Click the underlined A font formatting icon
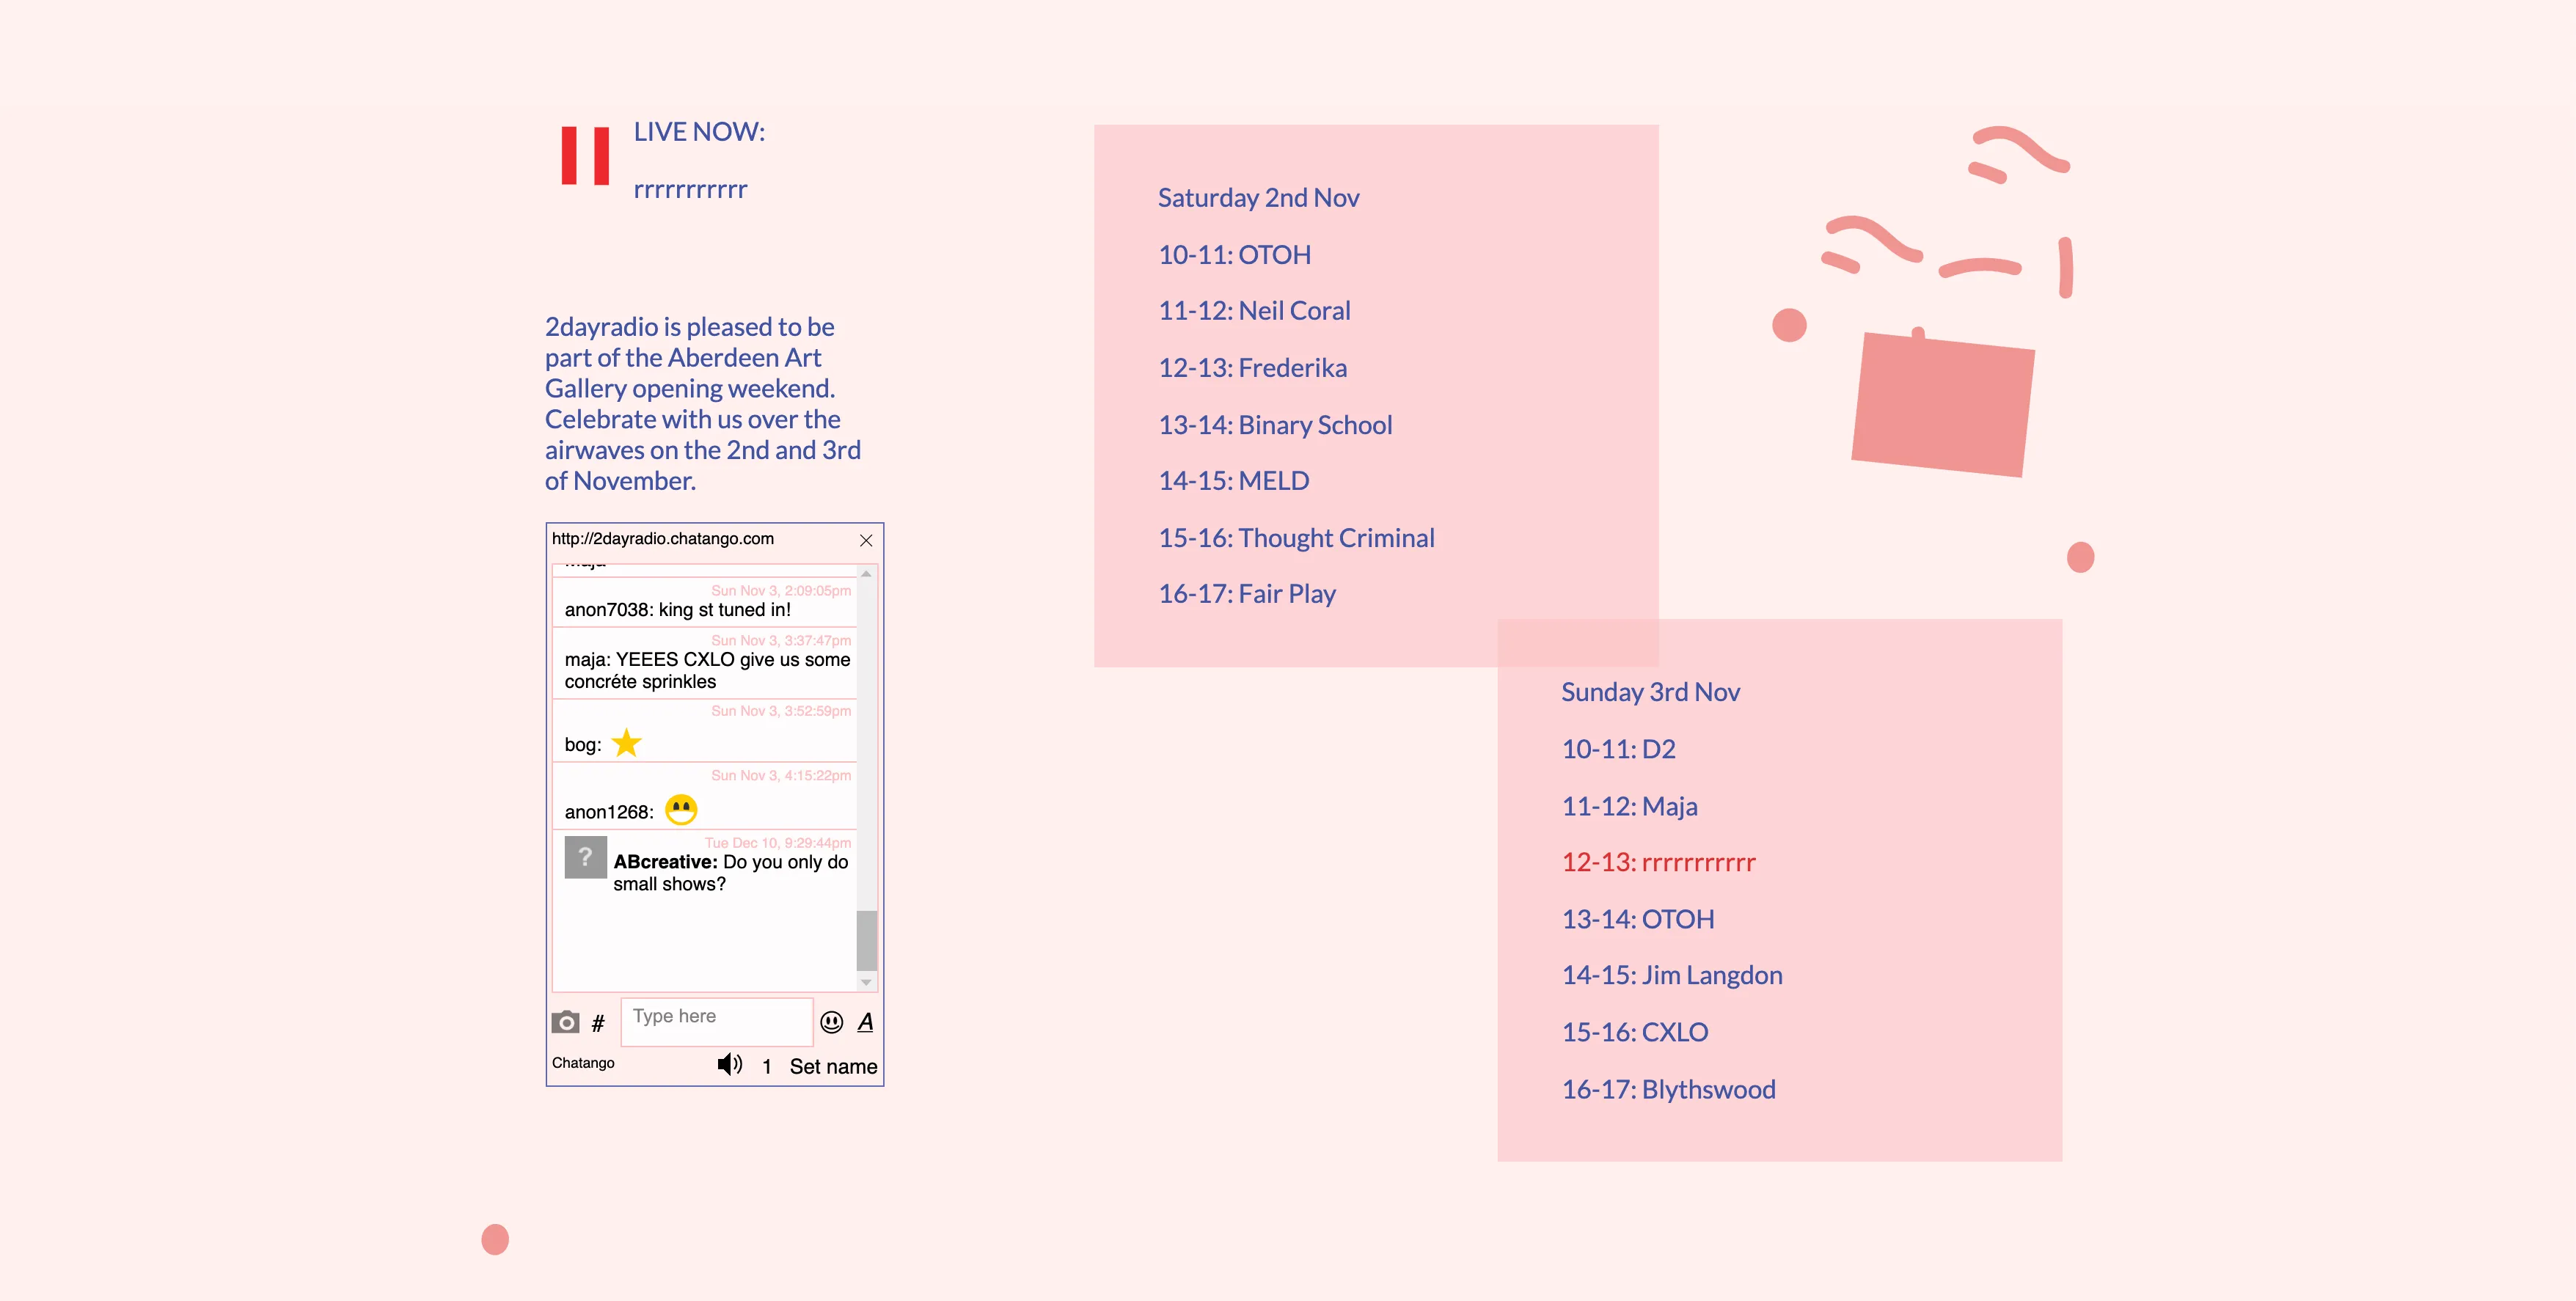 pos(864,1023)
